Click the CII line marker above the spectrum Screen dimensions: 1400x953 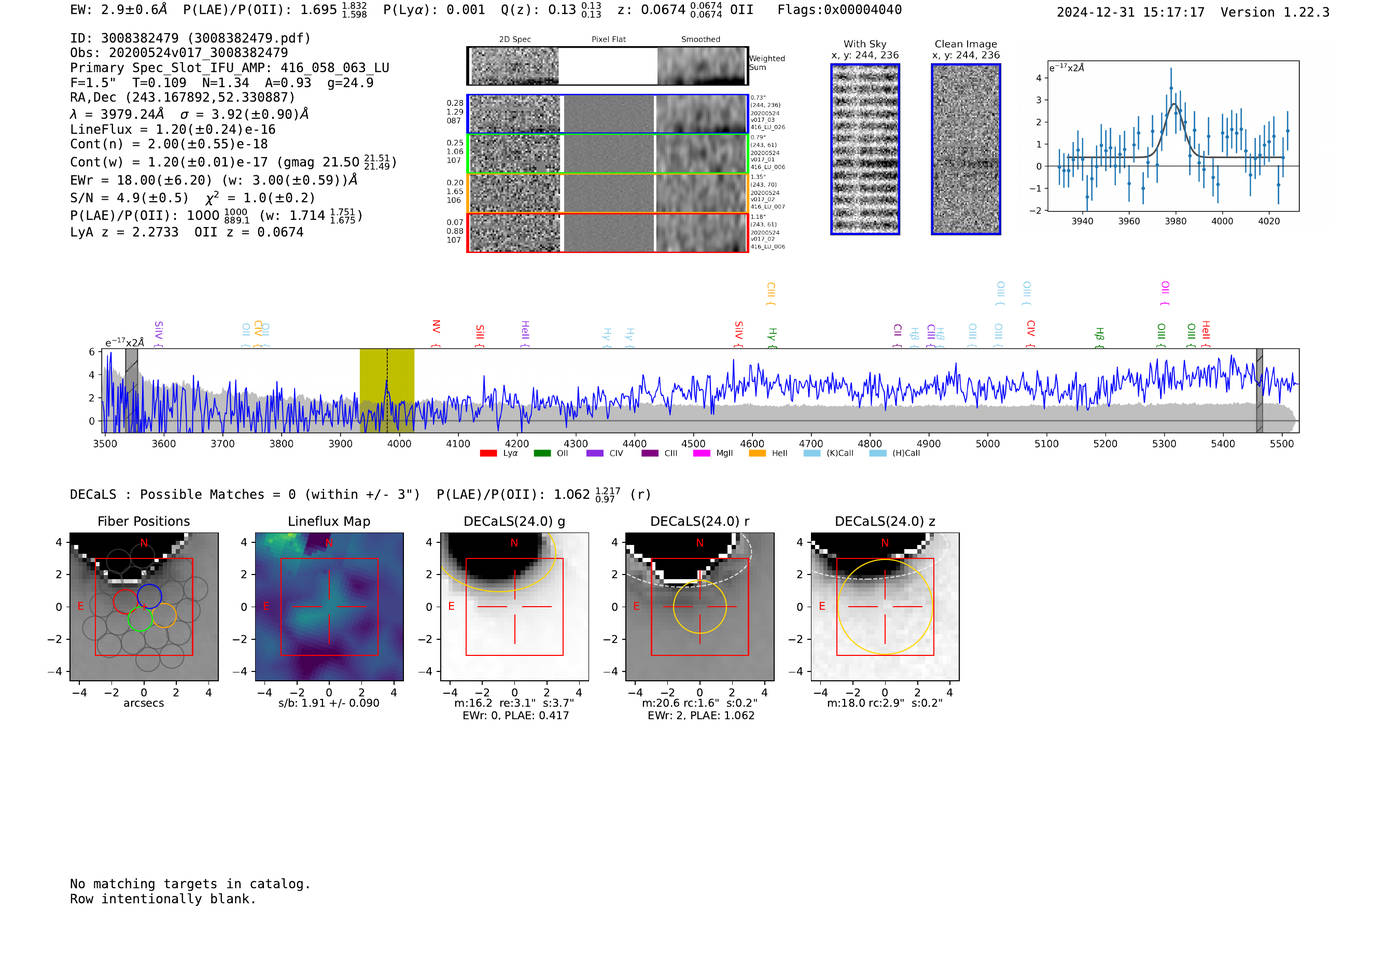[898, 335]
